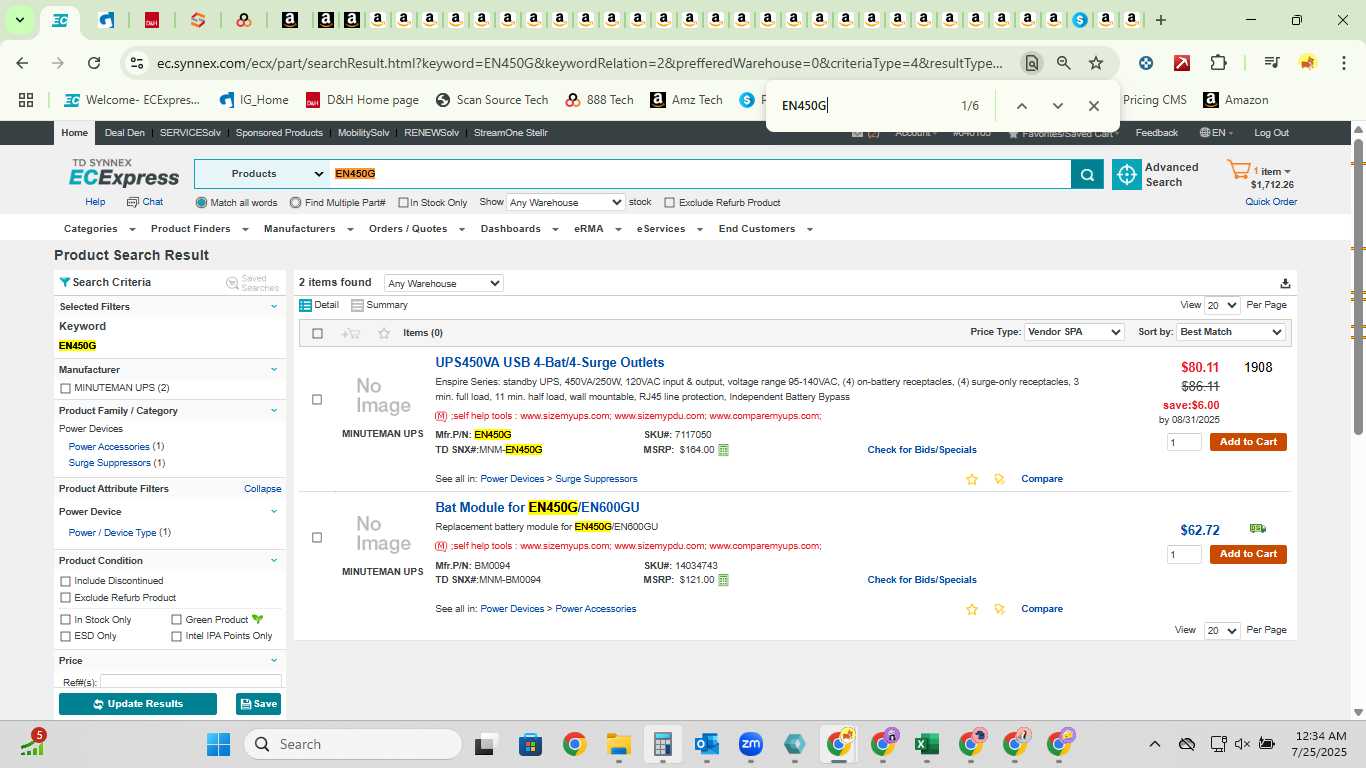Select the Bat Module product checkbox
The height and width of the screenshot is (768, 1366).
coord(317,538)
